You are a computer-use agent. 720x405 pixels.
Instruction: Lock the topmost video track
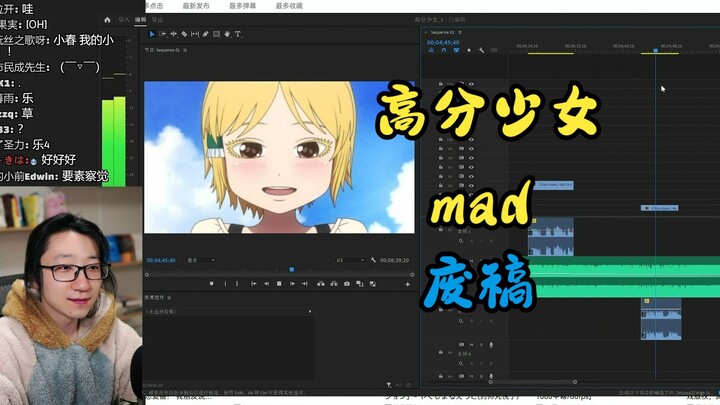pos(441,84)
